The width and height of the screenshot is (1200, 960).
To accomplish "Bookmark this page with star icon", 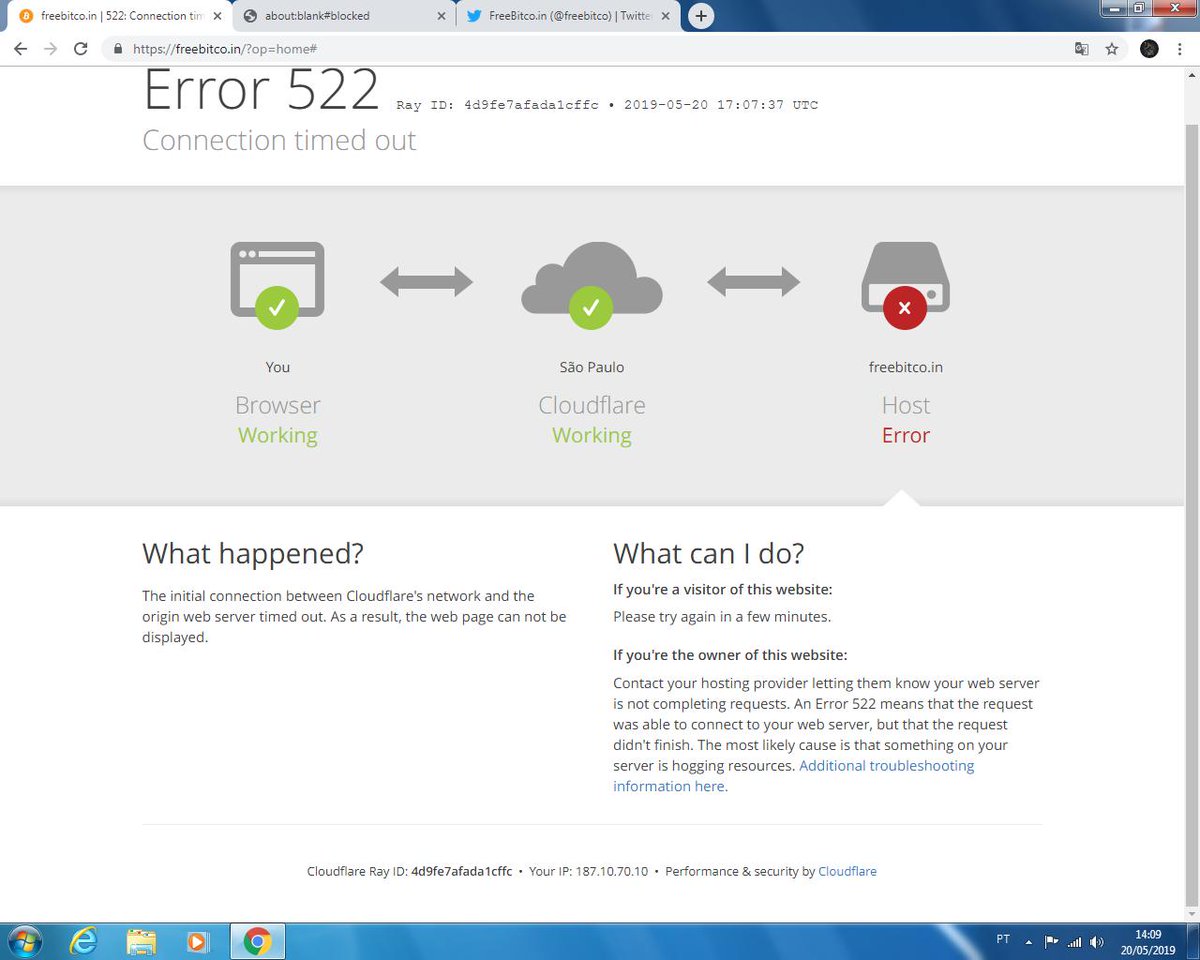I will tap(1111, 48).
